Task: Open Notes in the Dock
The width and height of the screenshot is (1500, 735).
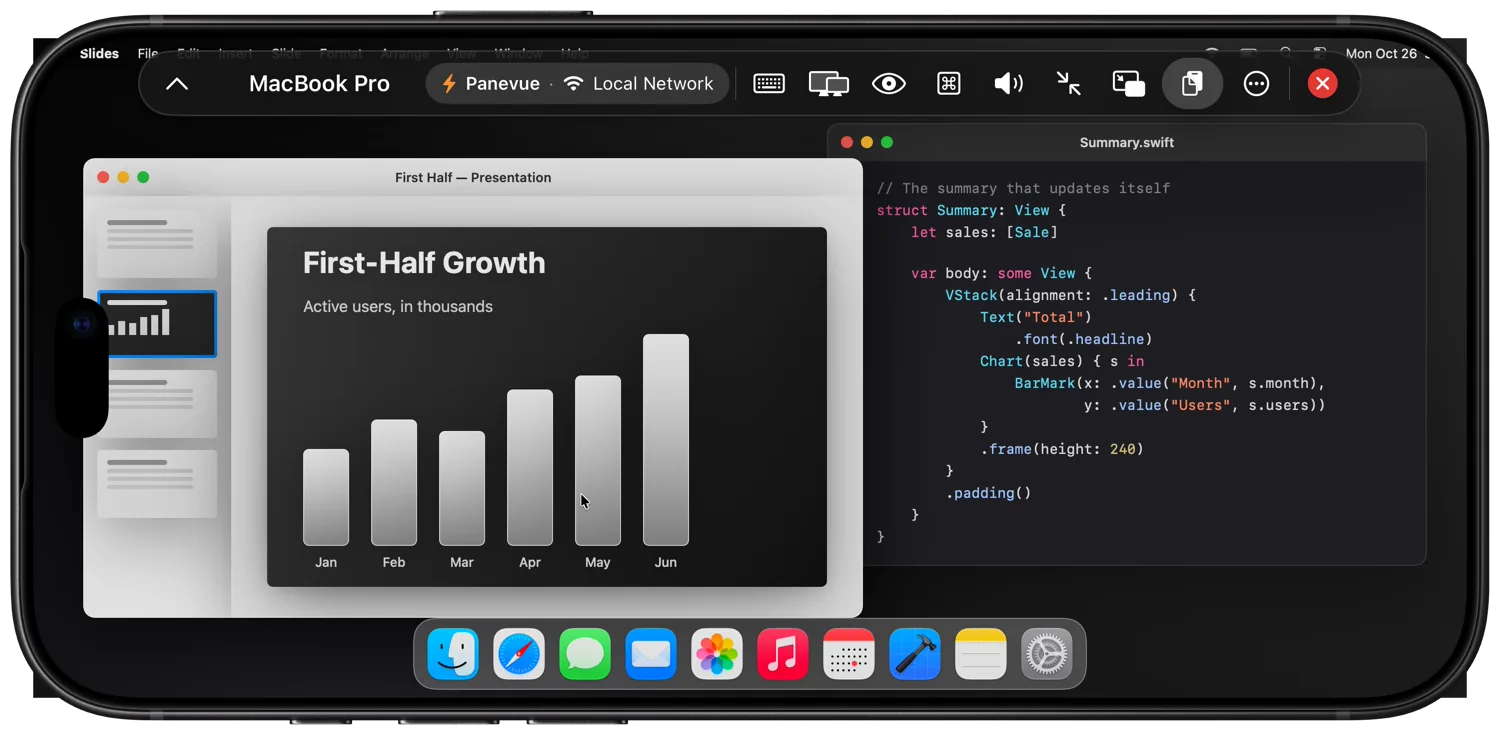Action: pyautogui.click(x=981, y=655)
